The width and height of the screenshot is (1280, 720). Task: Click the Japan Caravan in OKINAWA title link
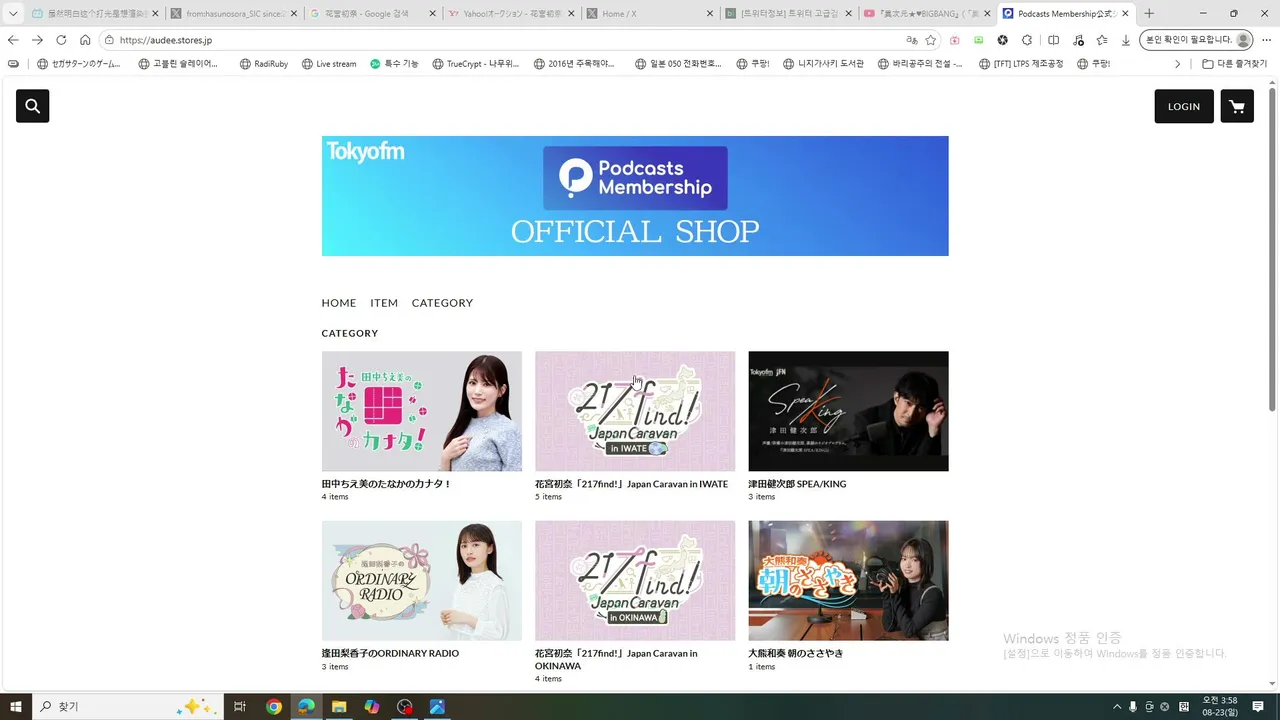pos(616,659)
